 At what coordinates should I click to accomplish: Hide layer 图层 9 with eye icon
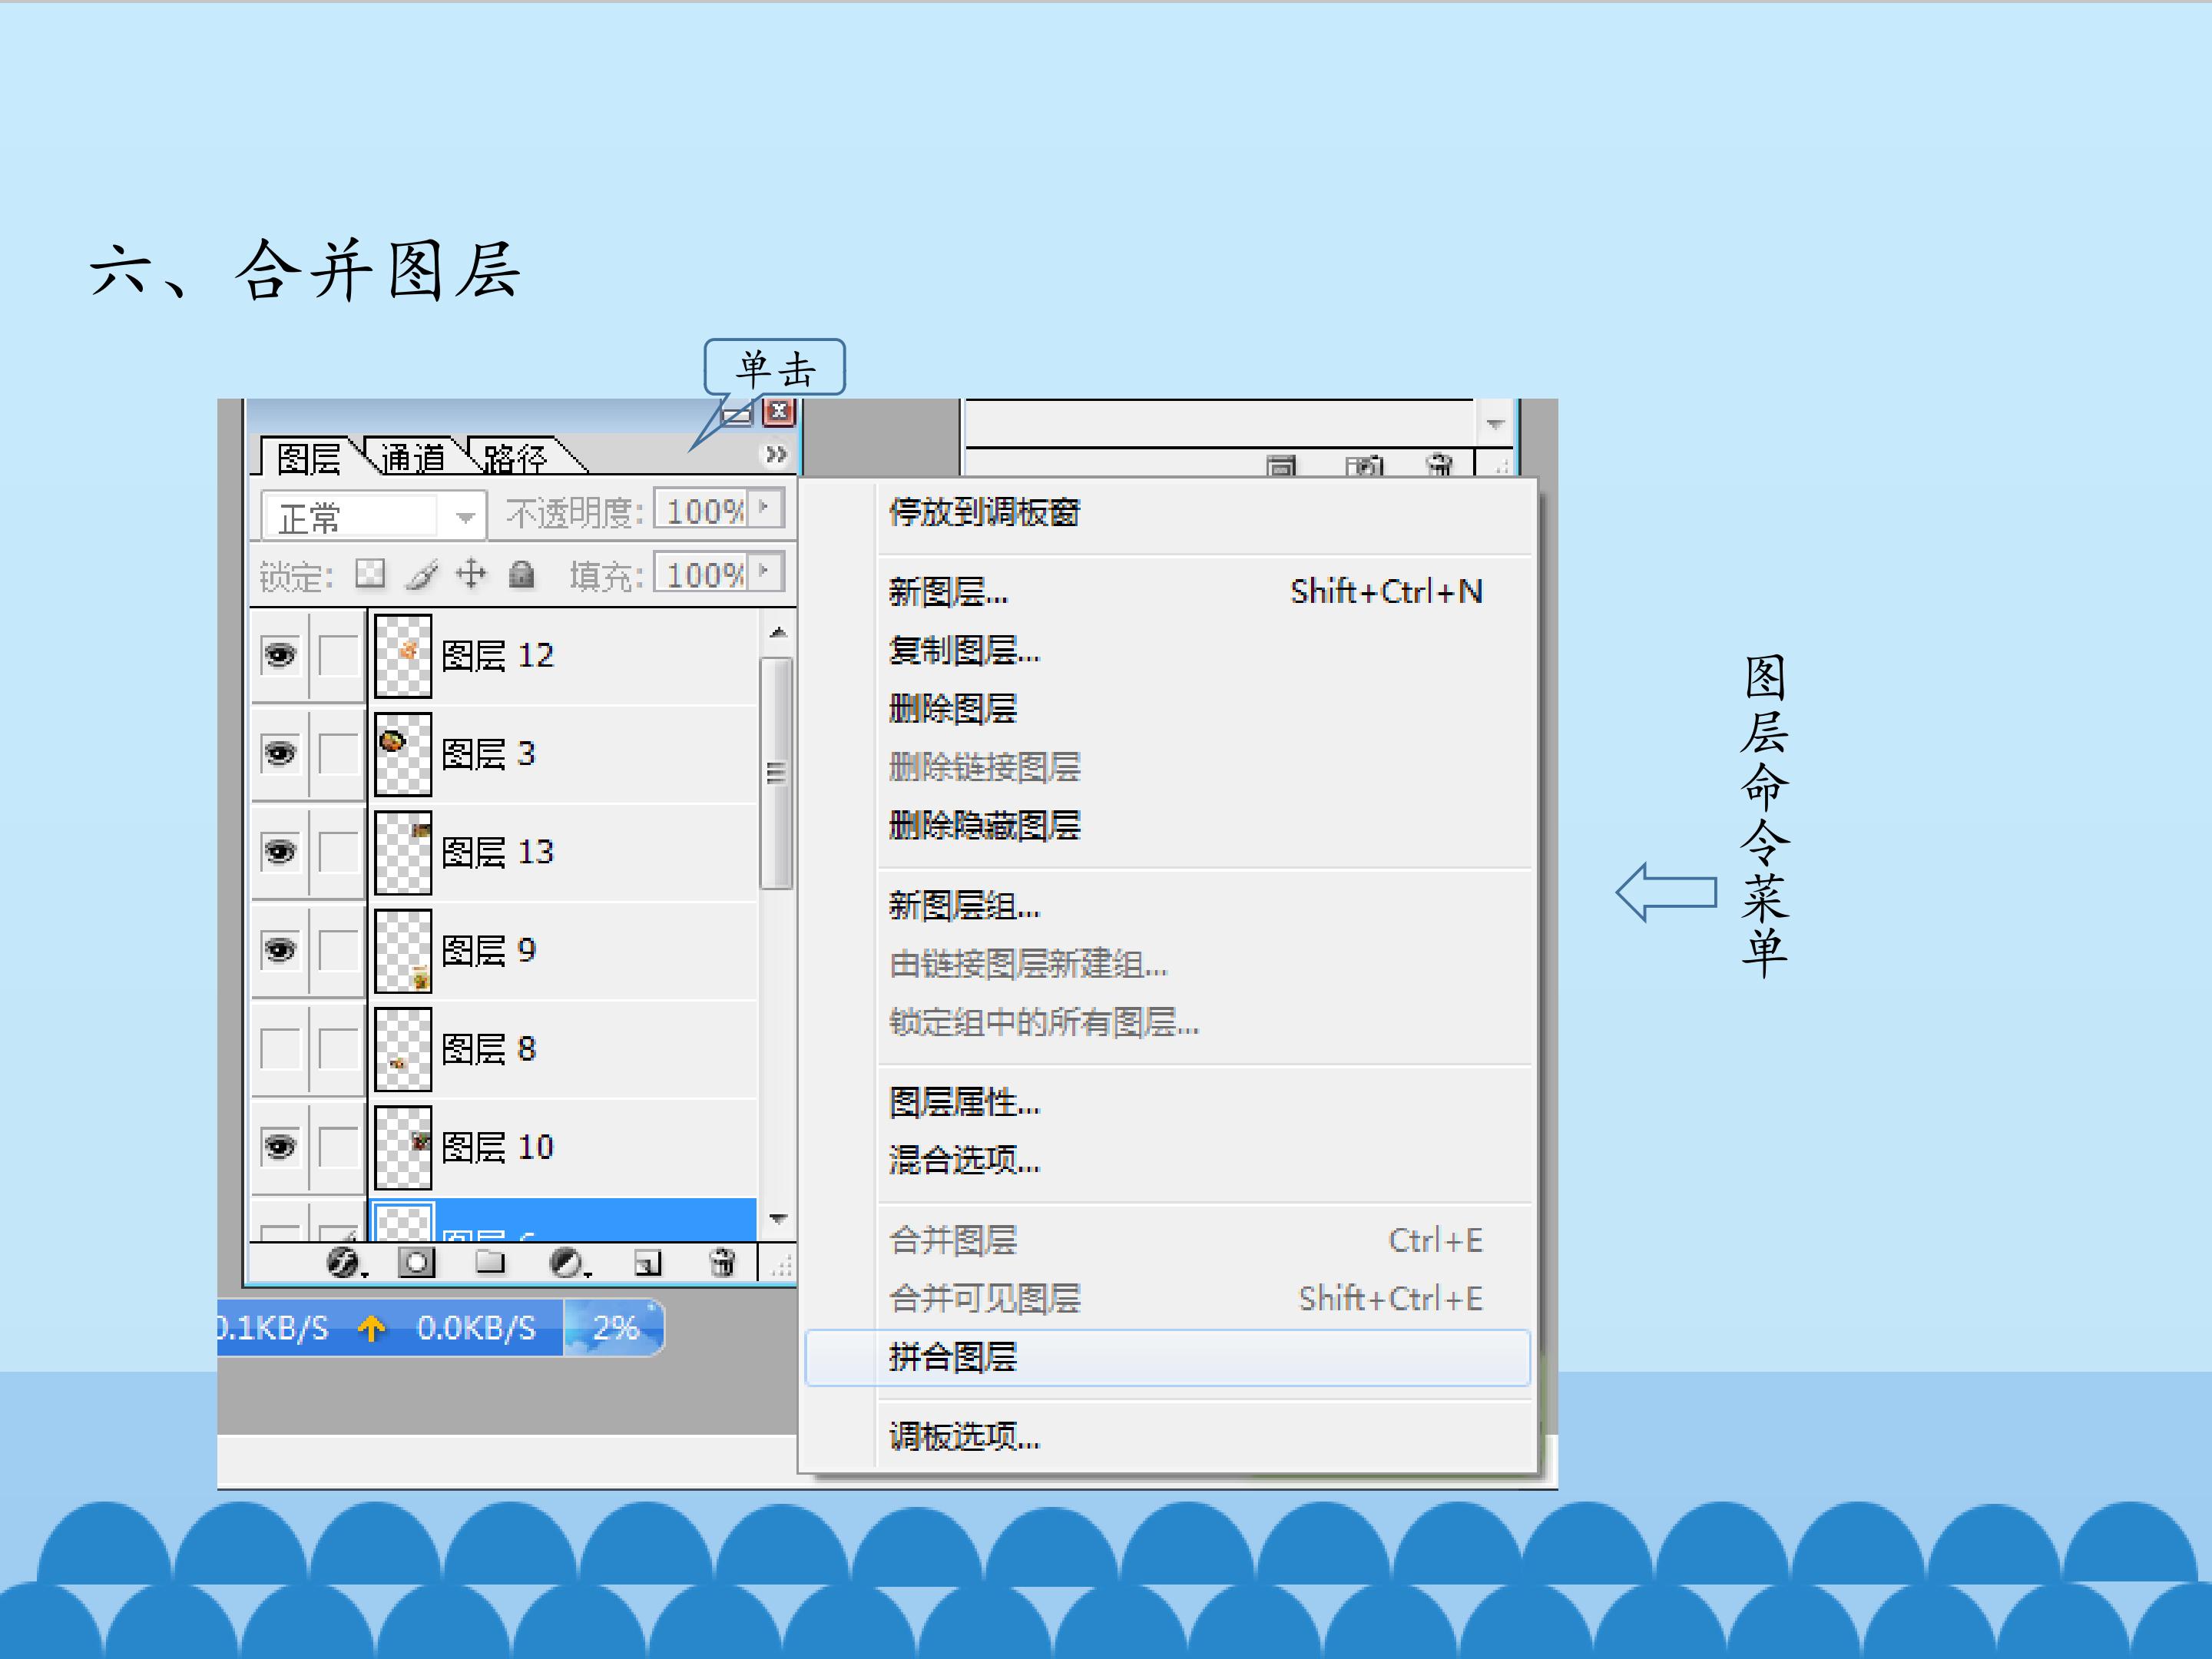[x=280, y=950]
